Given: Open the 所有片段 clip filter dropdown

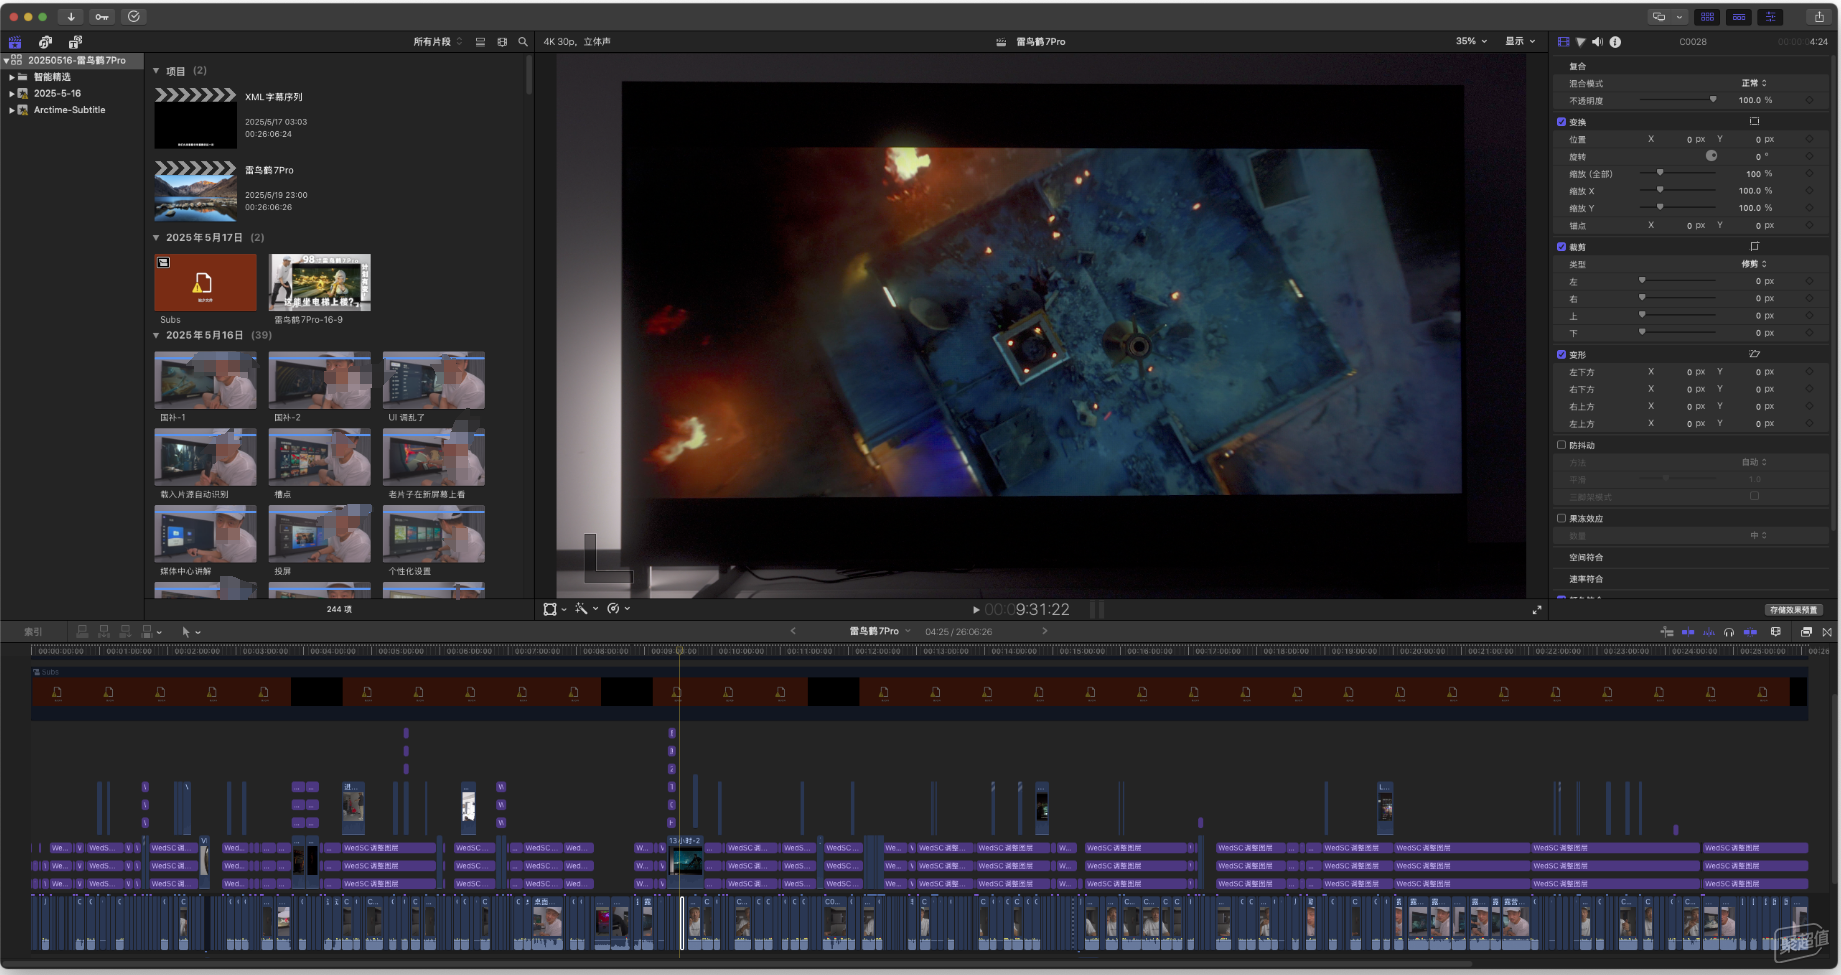Looking at the screenshot, I should 437,42.
